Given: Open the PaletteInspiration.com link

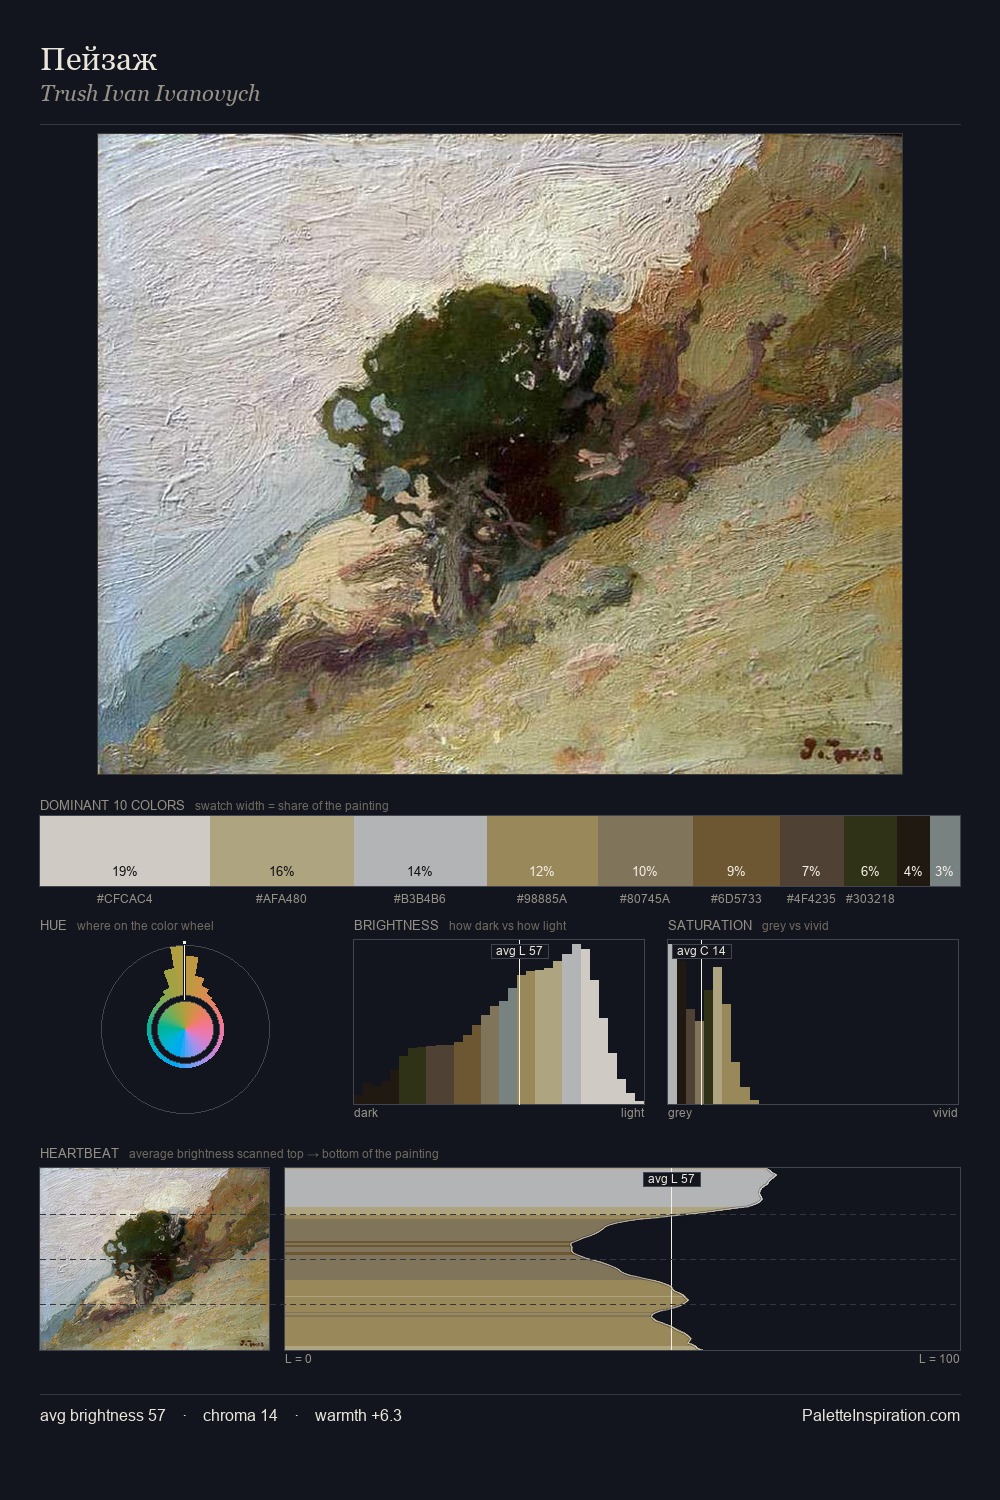Looking at the screenshot, I should coord(881,1415).
